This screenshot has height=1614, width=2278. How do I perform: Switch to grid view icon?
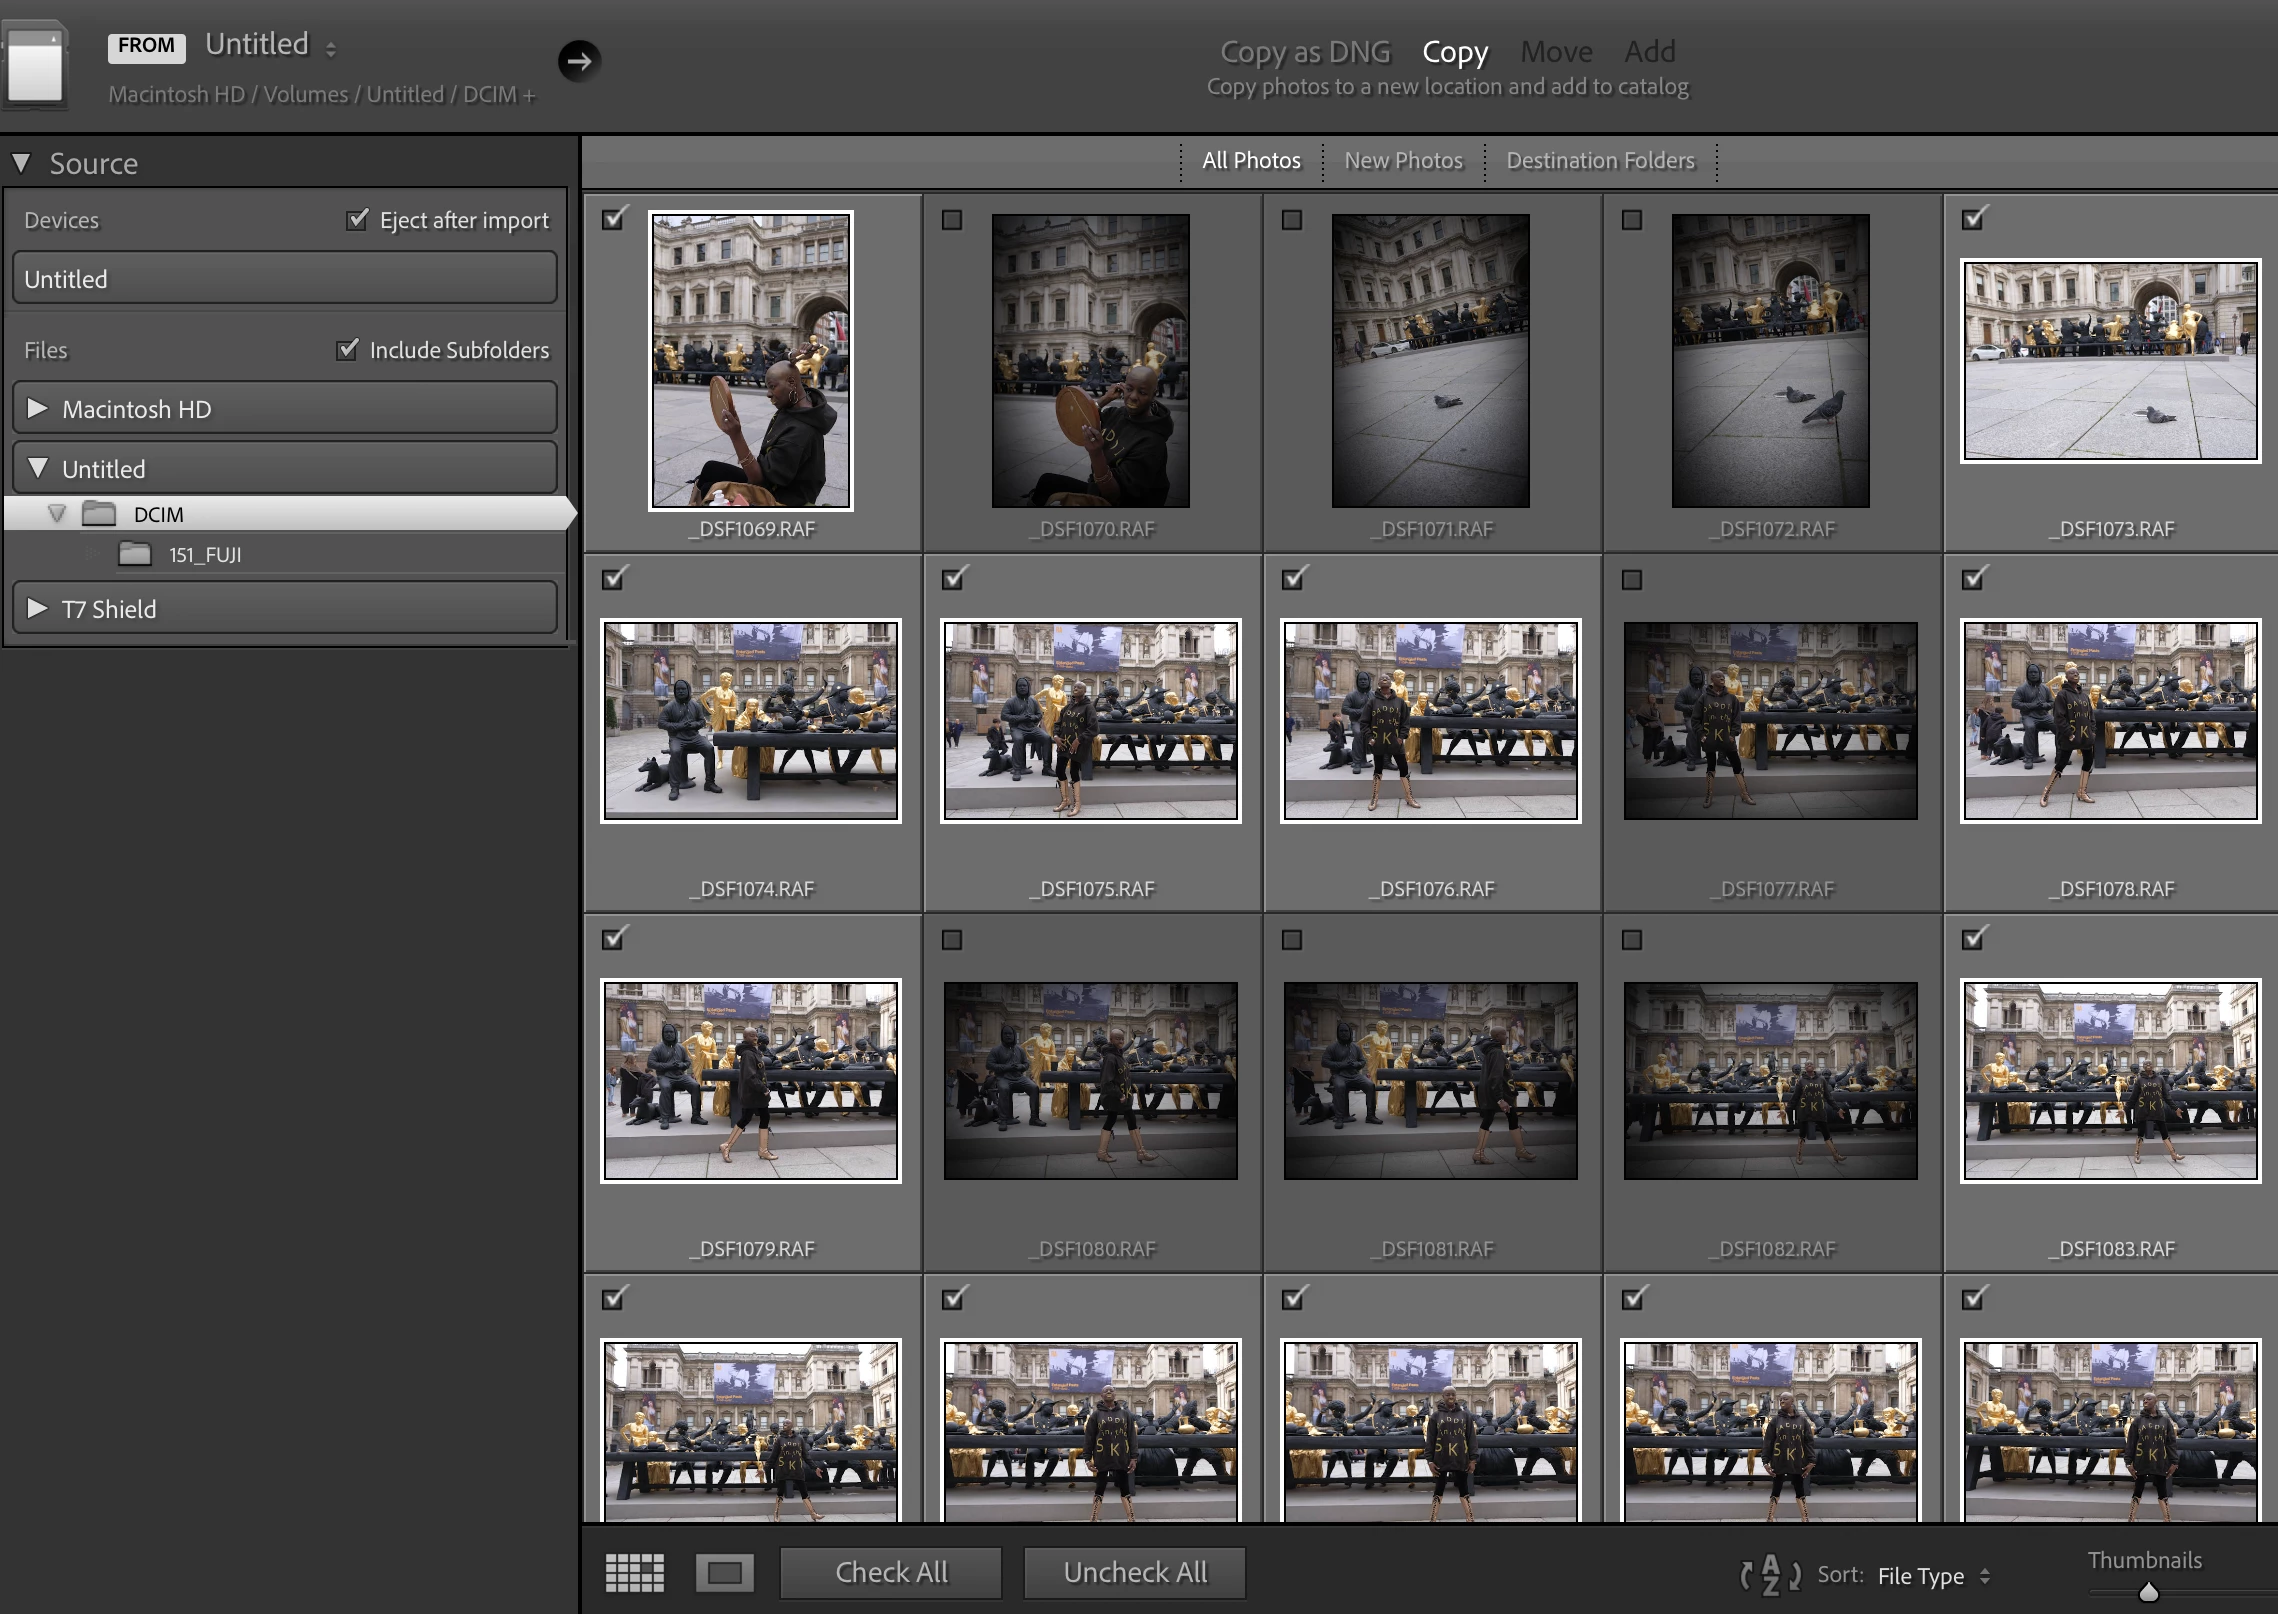[634, 1573]
